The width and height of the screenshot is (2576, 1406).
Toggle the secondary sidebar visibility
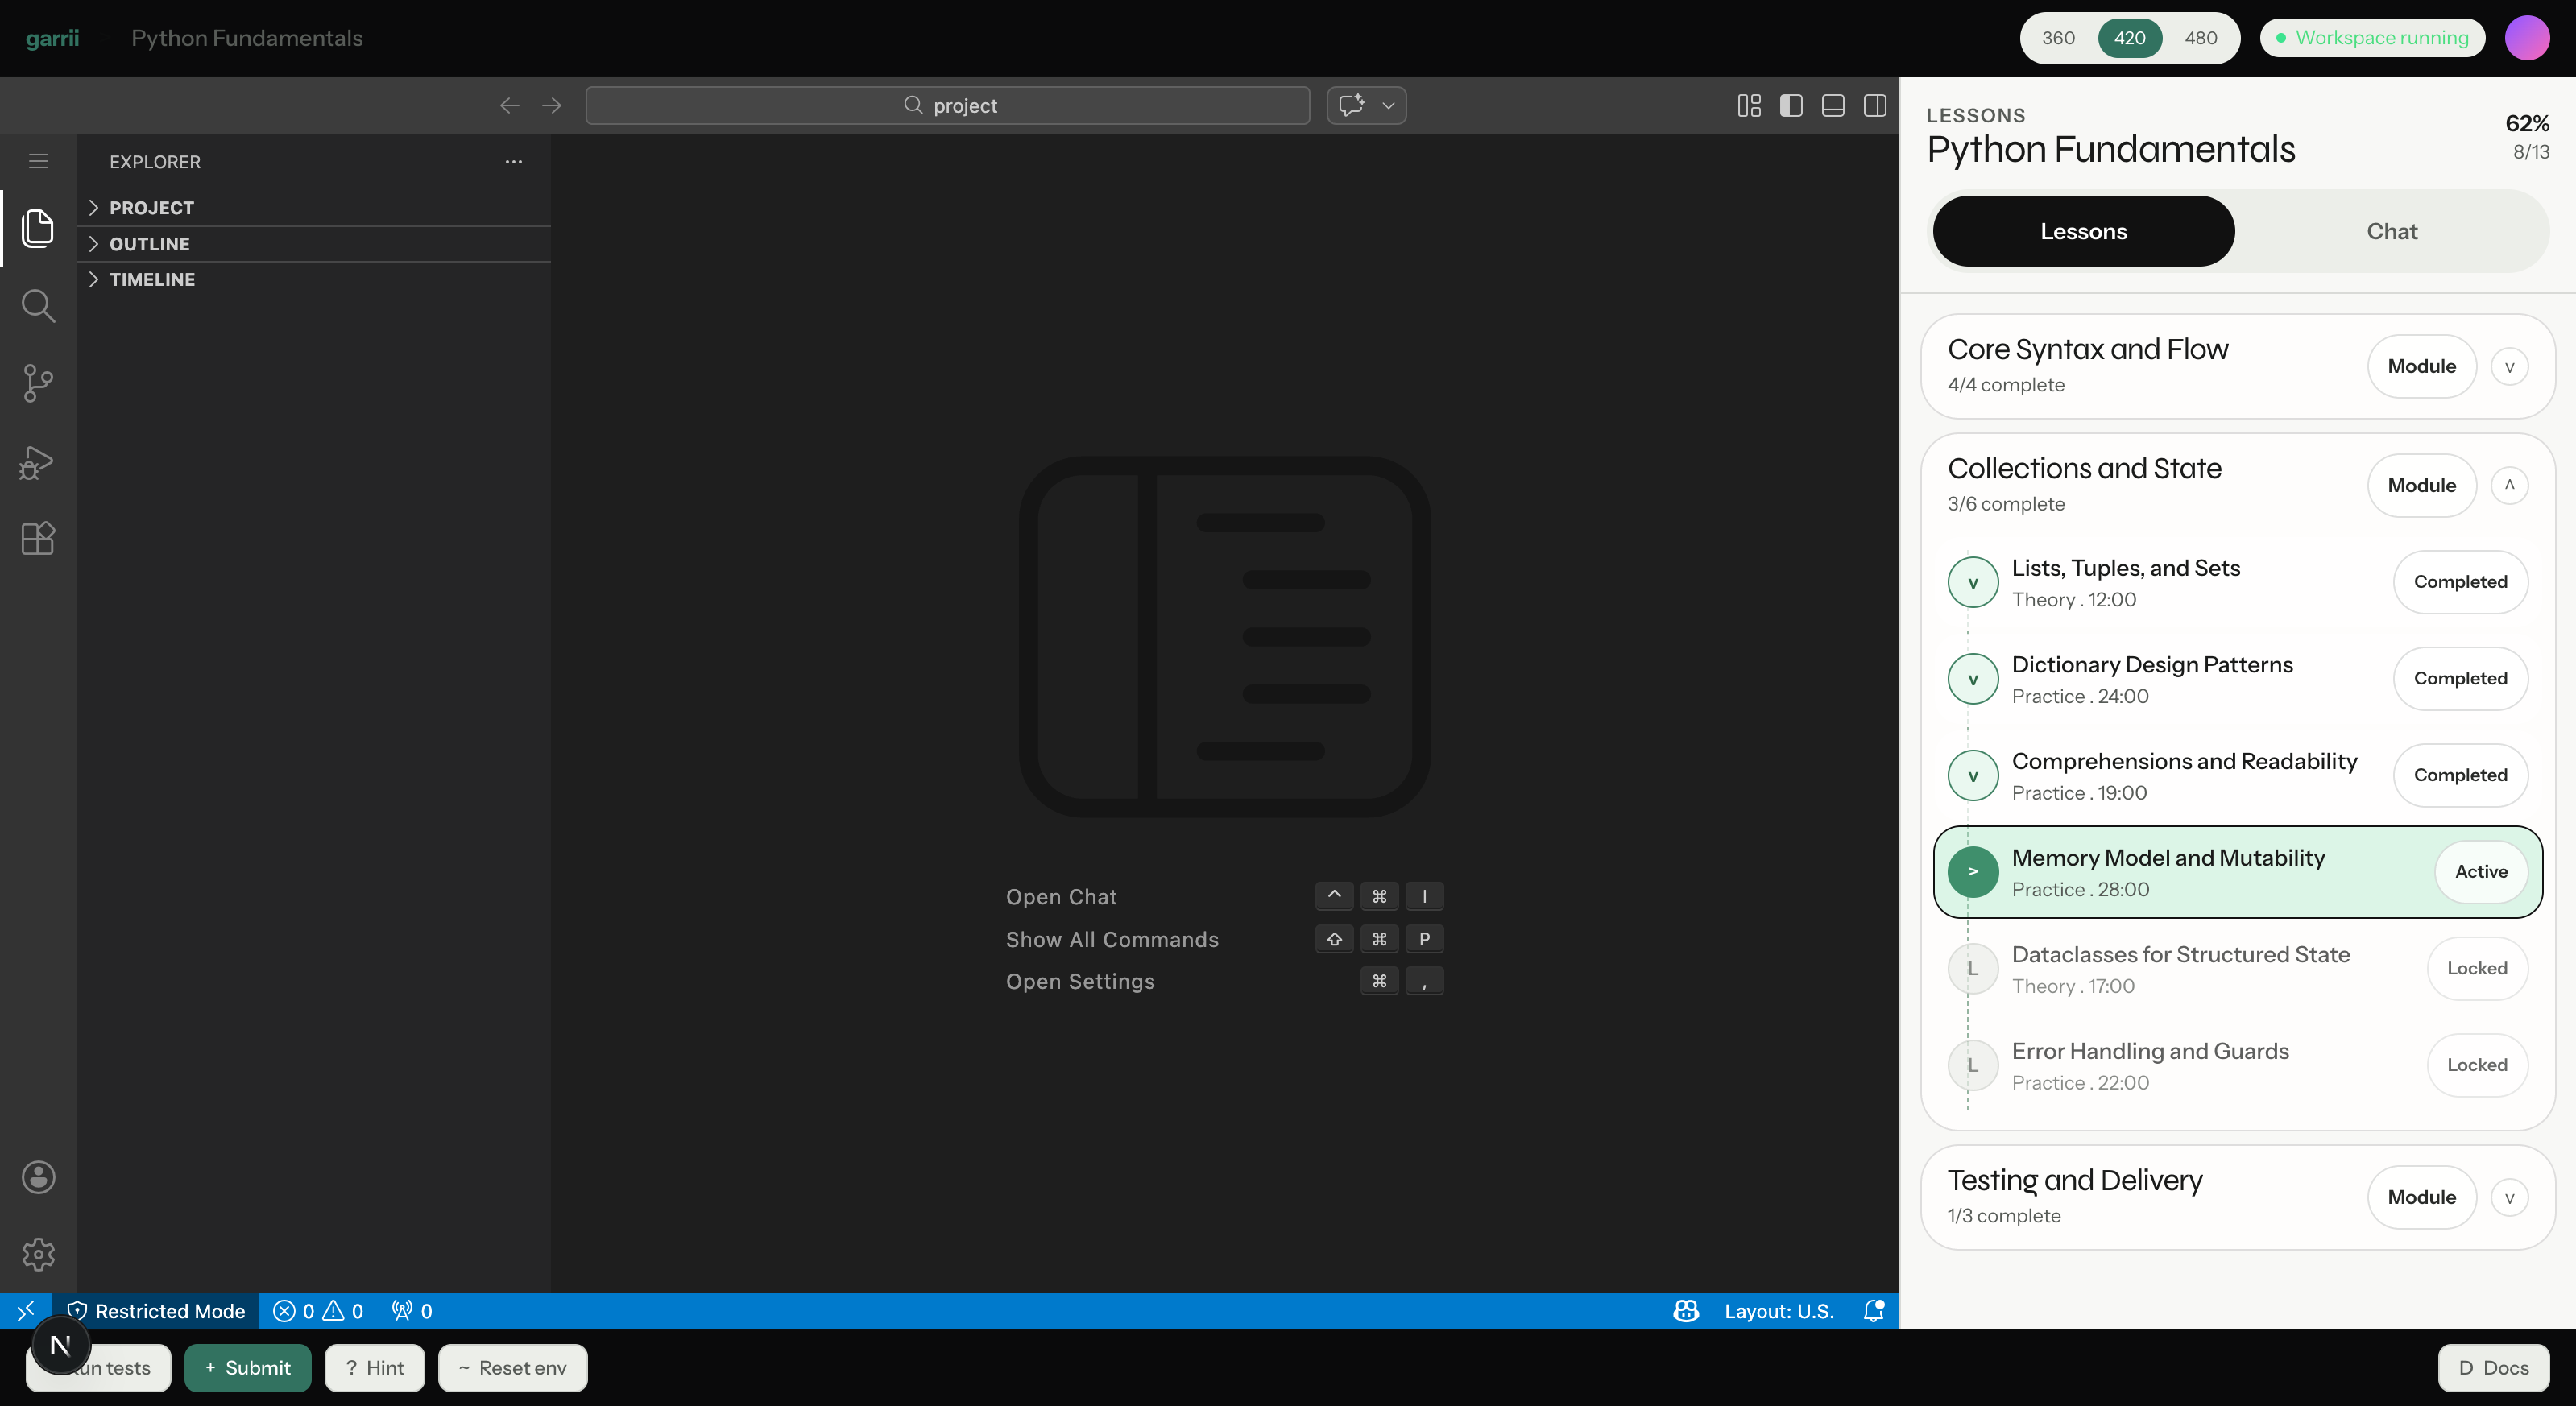click(x=1874, y=105)
